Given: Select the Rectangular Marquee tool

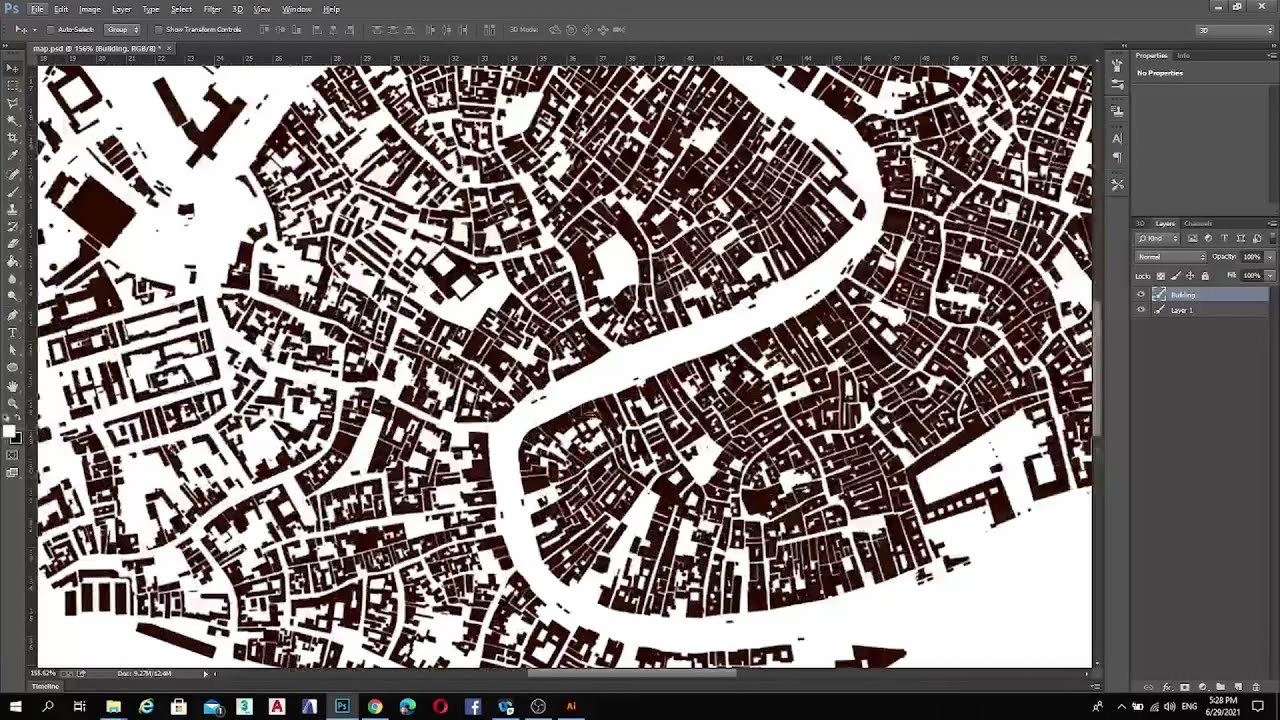Looking at the screenshot, I should pyautogui.click(x=13, y=85).
